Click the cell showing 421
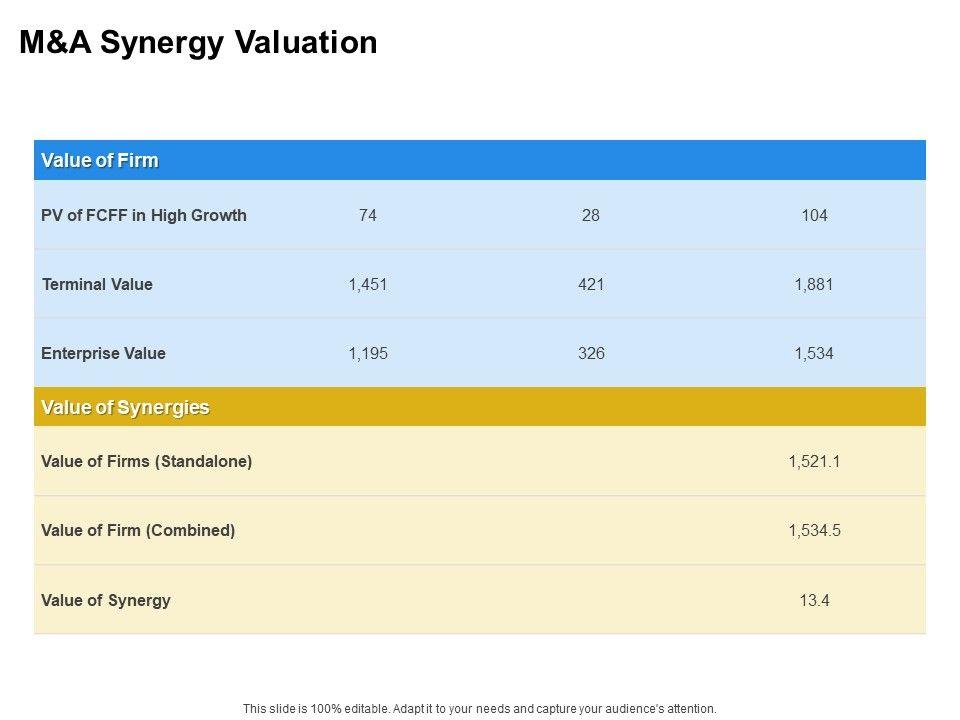The image size is (960, 720). pyautogui.click(x=591, y=285)
